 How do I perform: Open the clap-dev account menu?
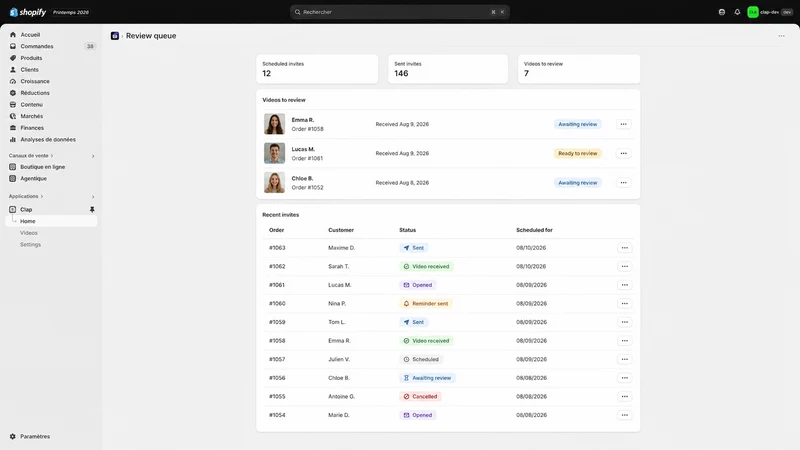tap(770, 12)
